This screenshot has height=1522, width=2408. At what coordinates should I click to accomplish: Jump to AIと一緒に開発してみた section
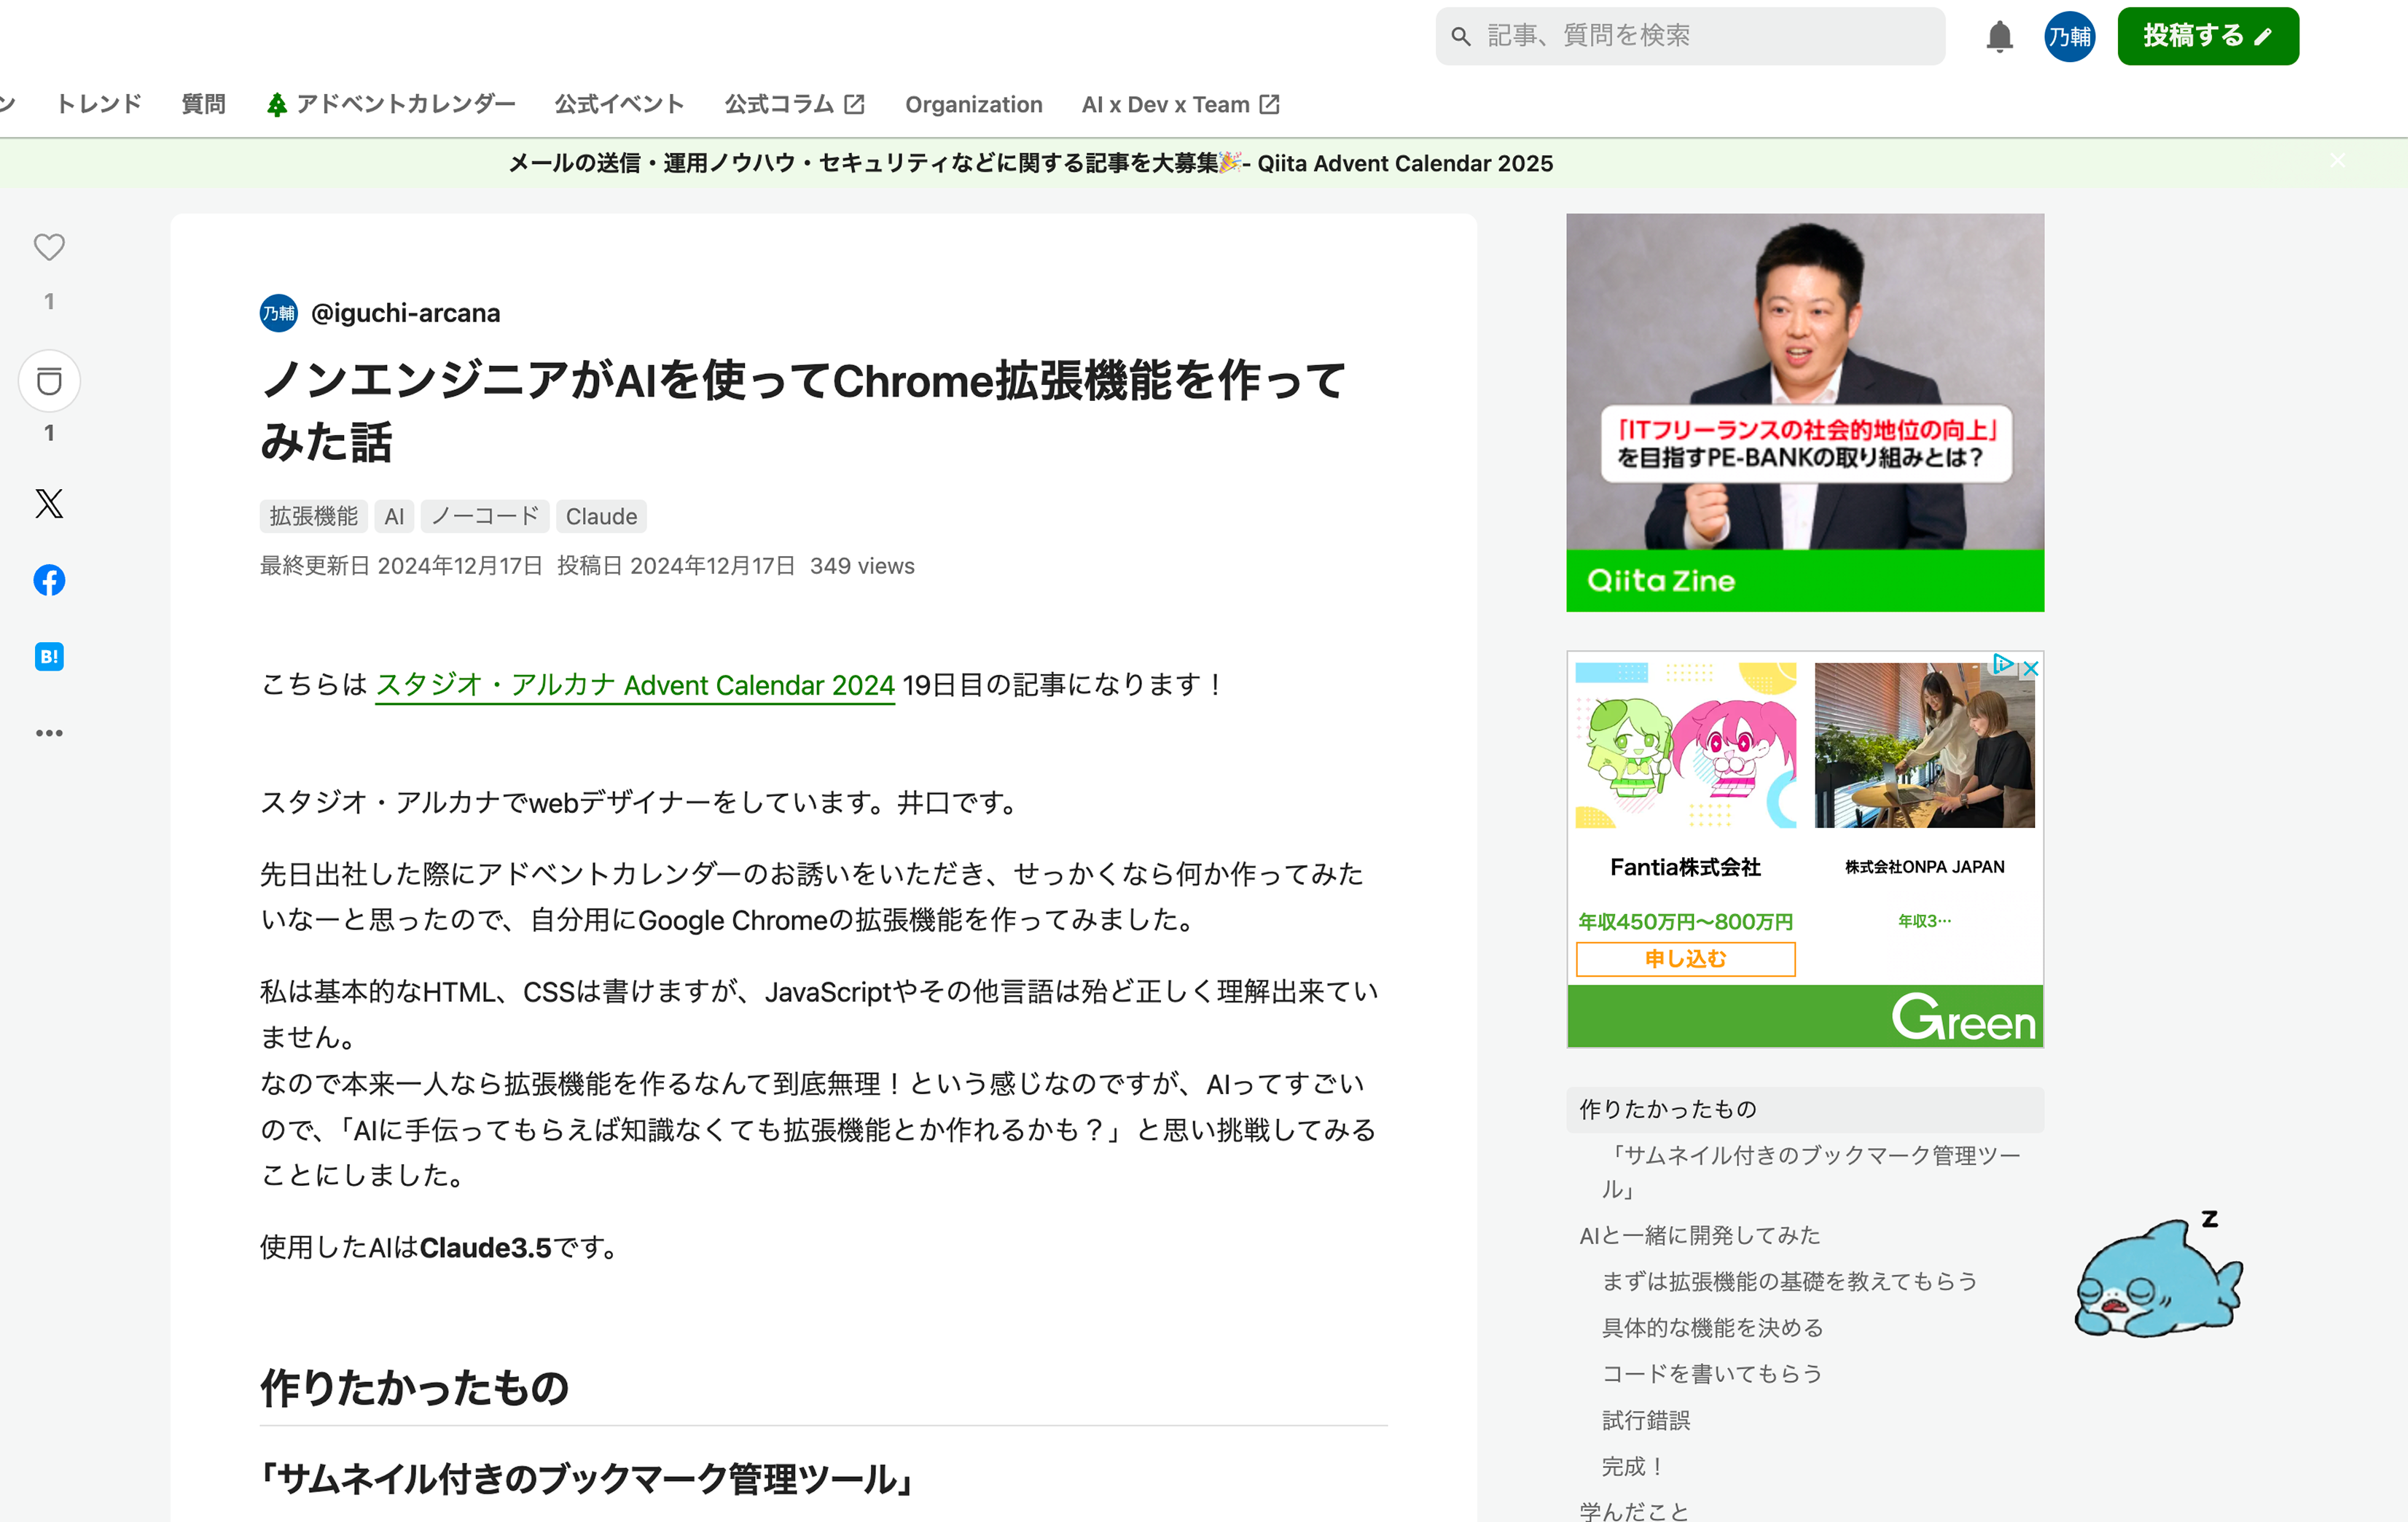pos(1700,1235)
